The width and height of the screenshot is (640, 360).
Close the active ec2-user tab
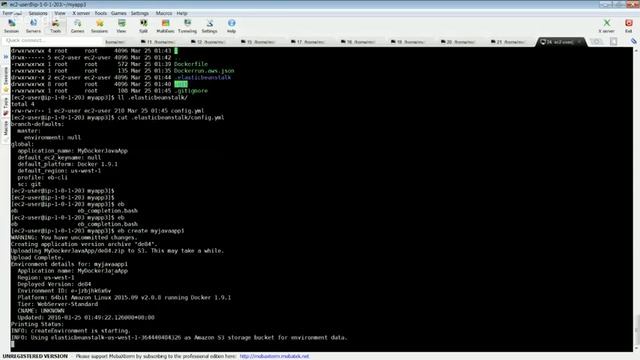(x=580, y=42)
